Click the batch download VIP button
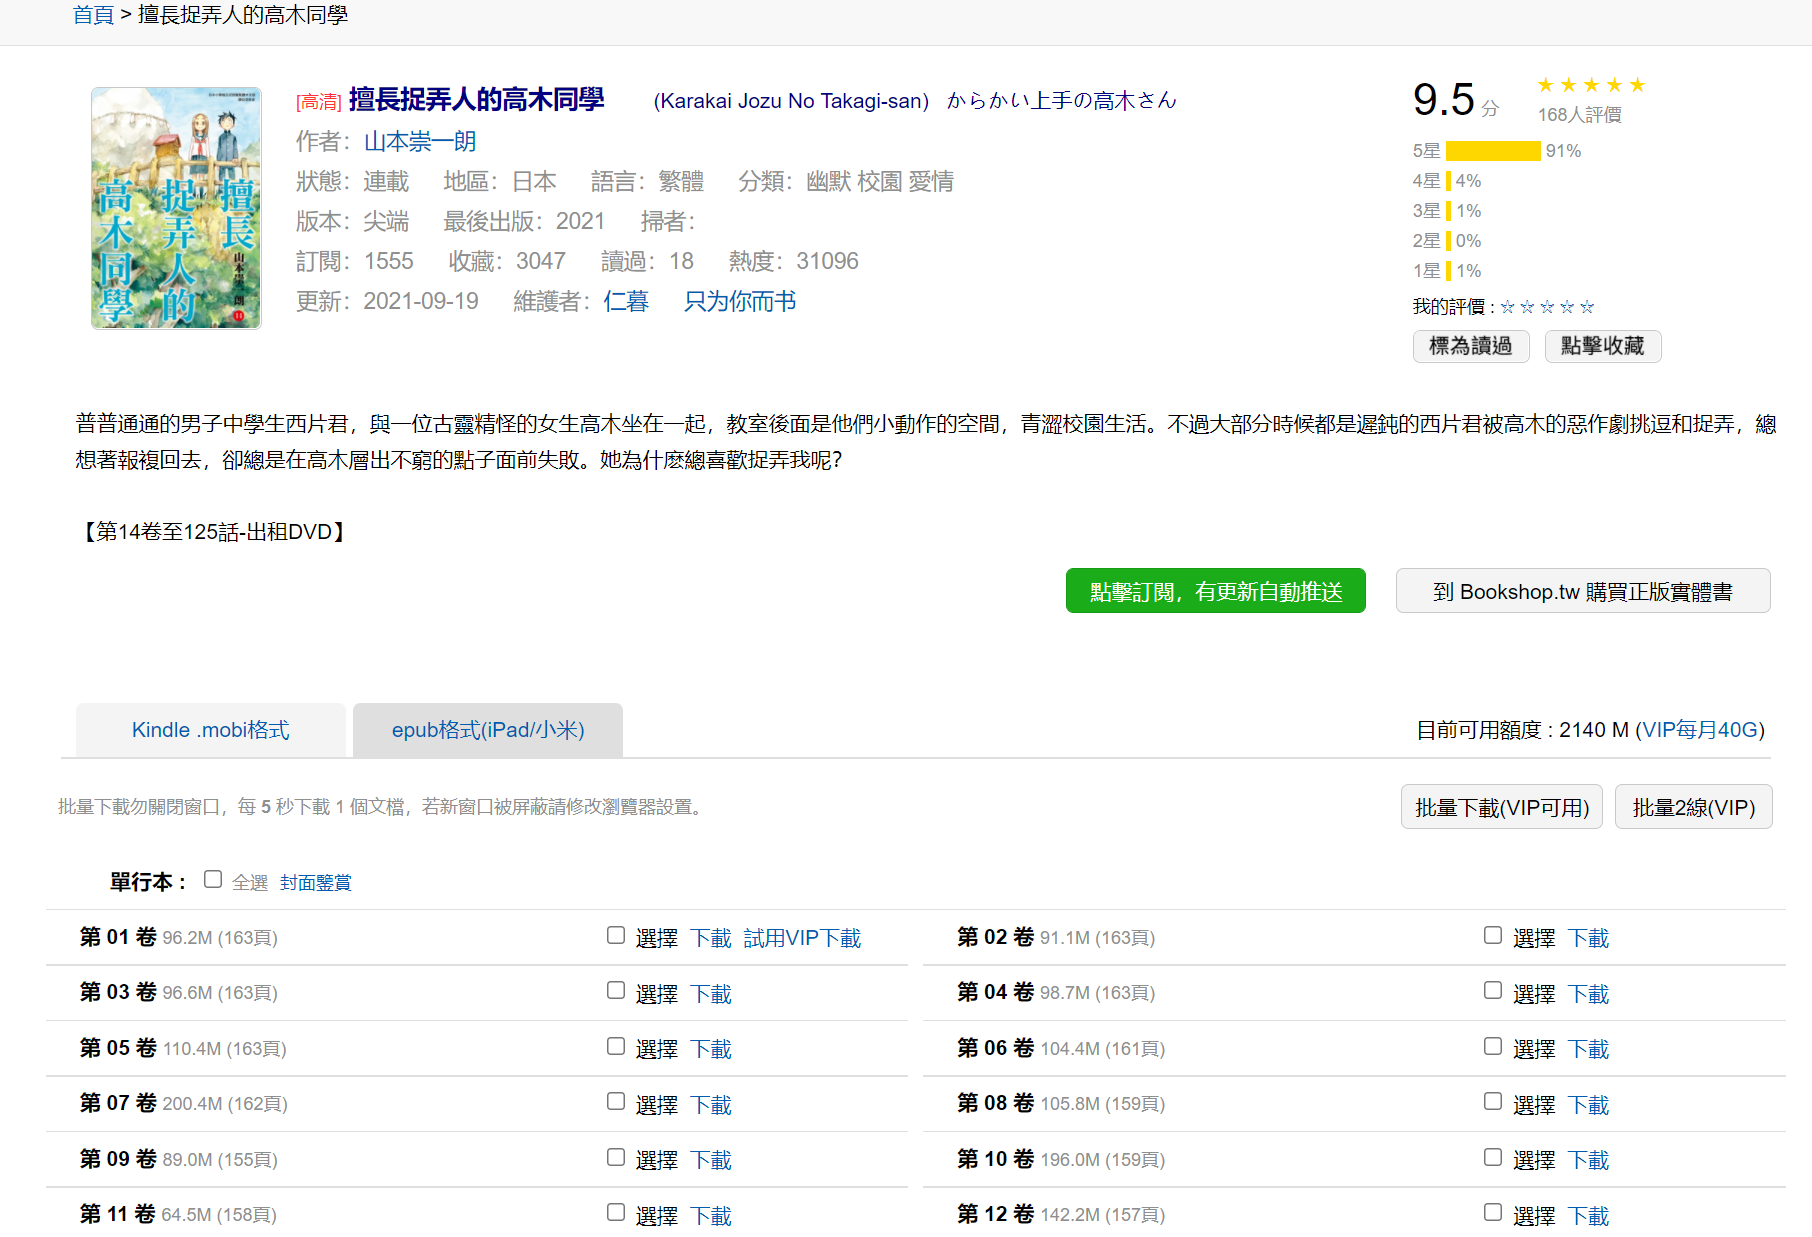 tap(1501, 807)
